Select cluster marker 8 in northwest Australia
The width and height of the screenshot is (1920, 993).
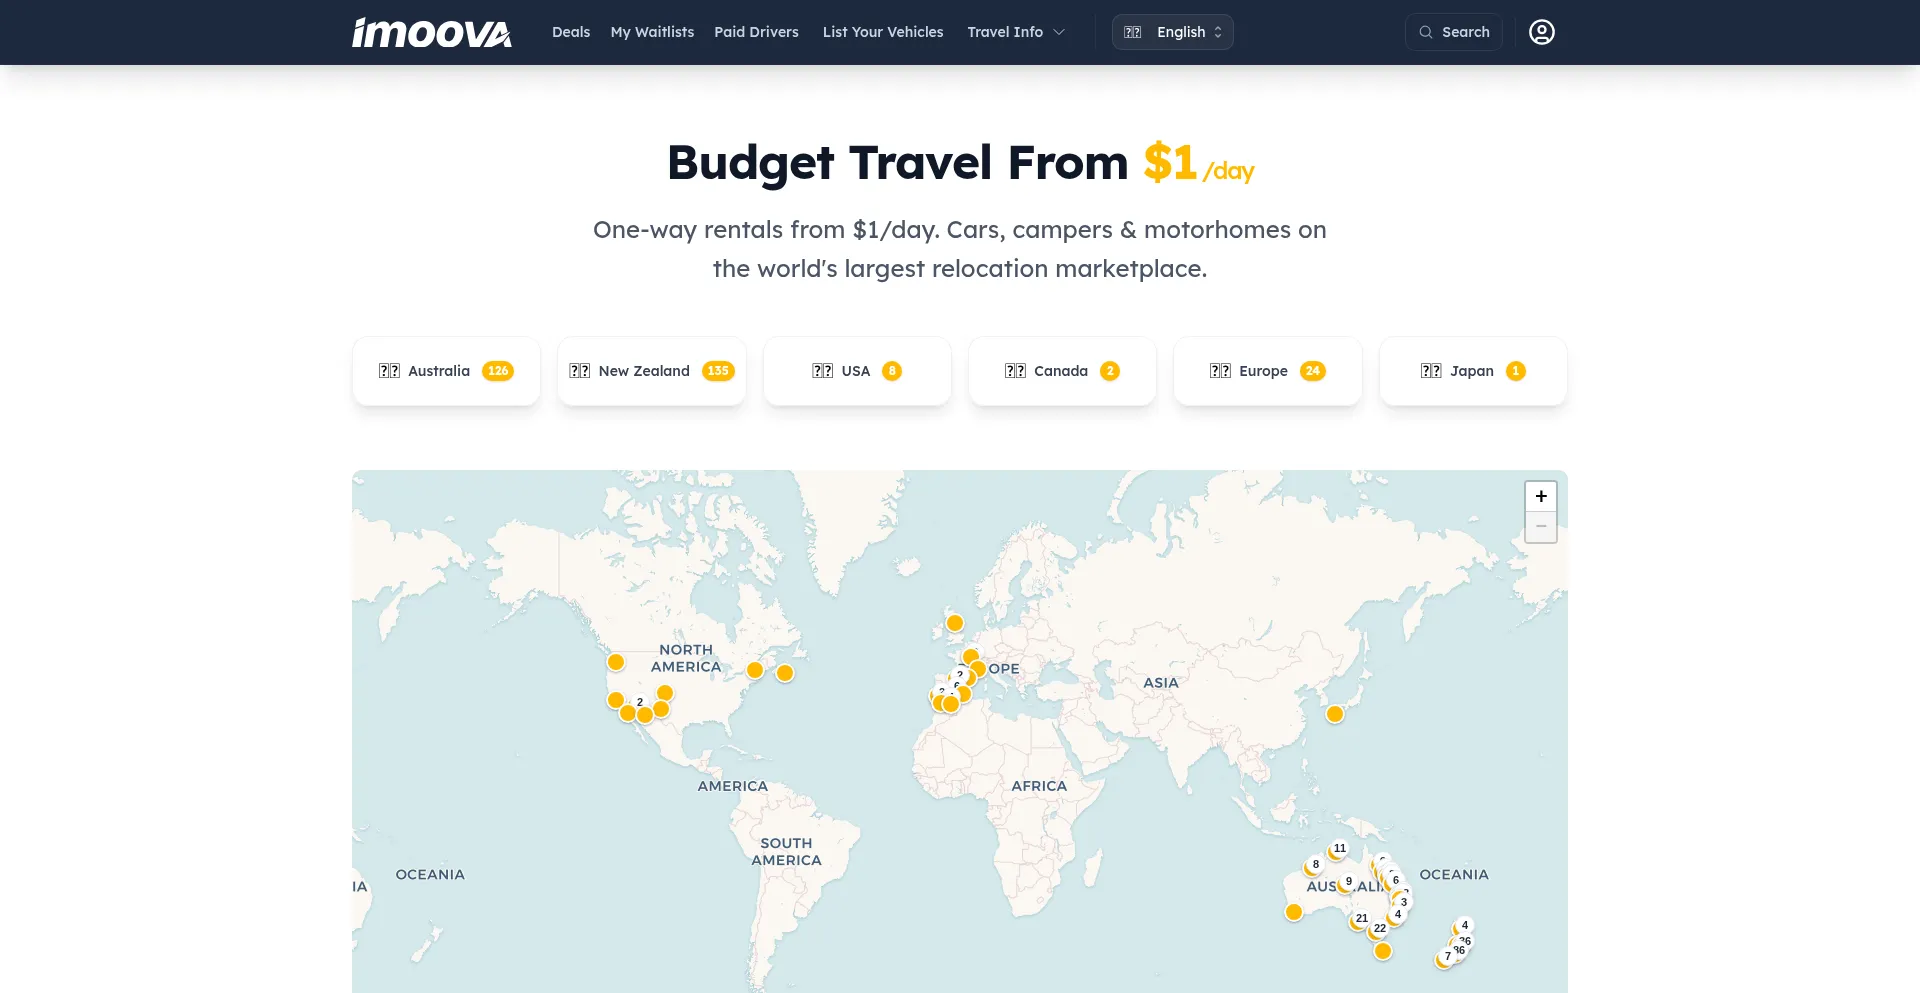(1315, 865)
